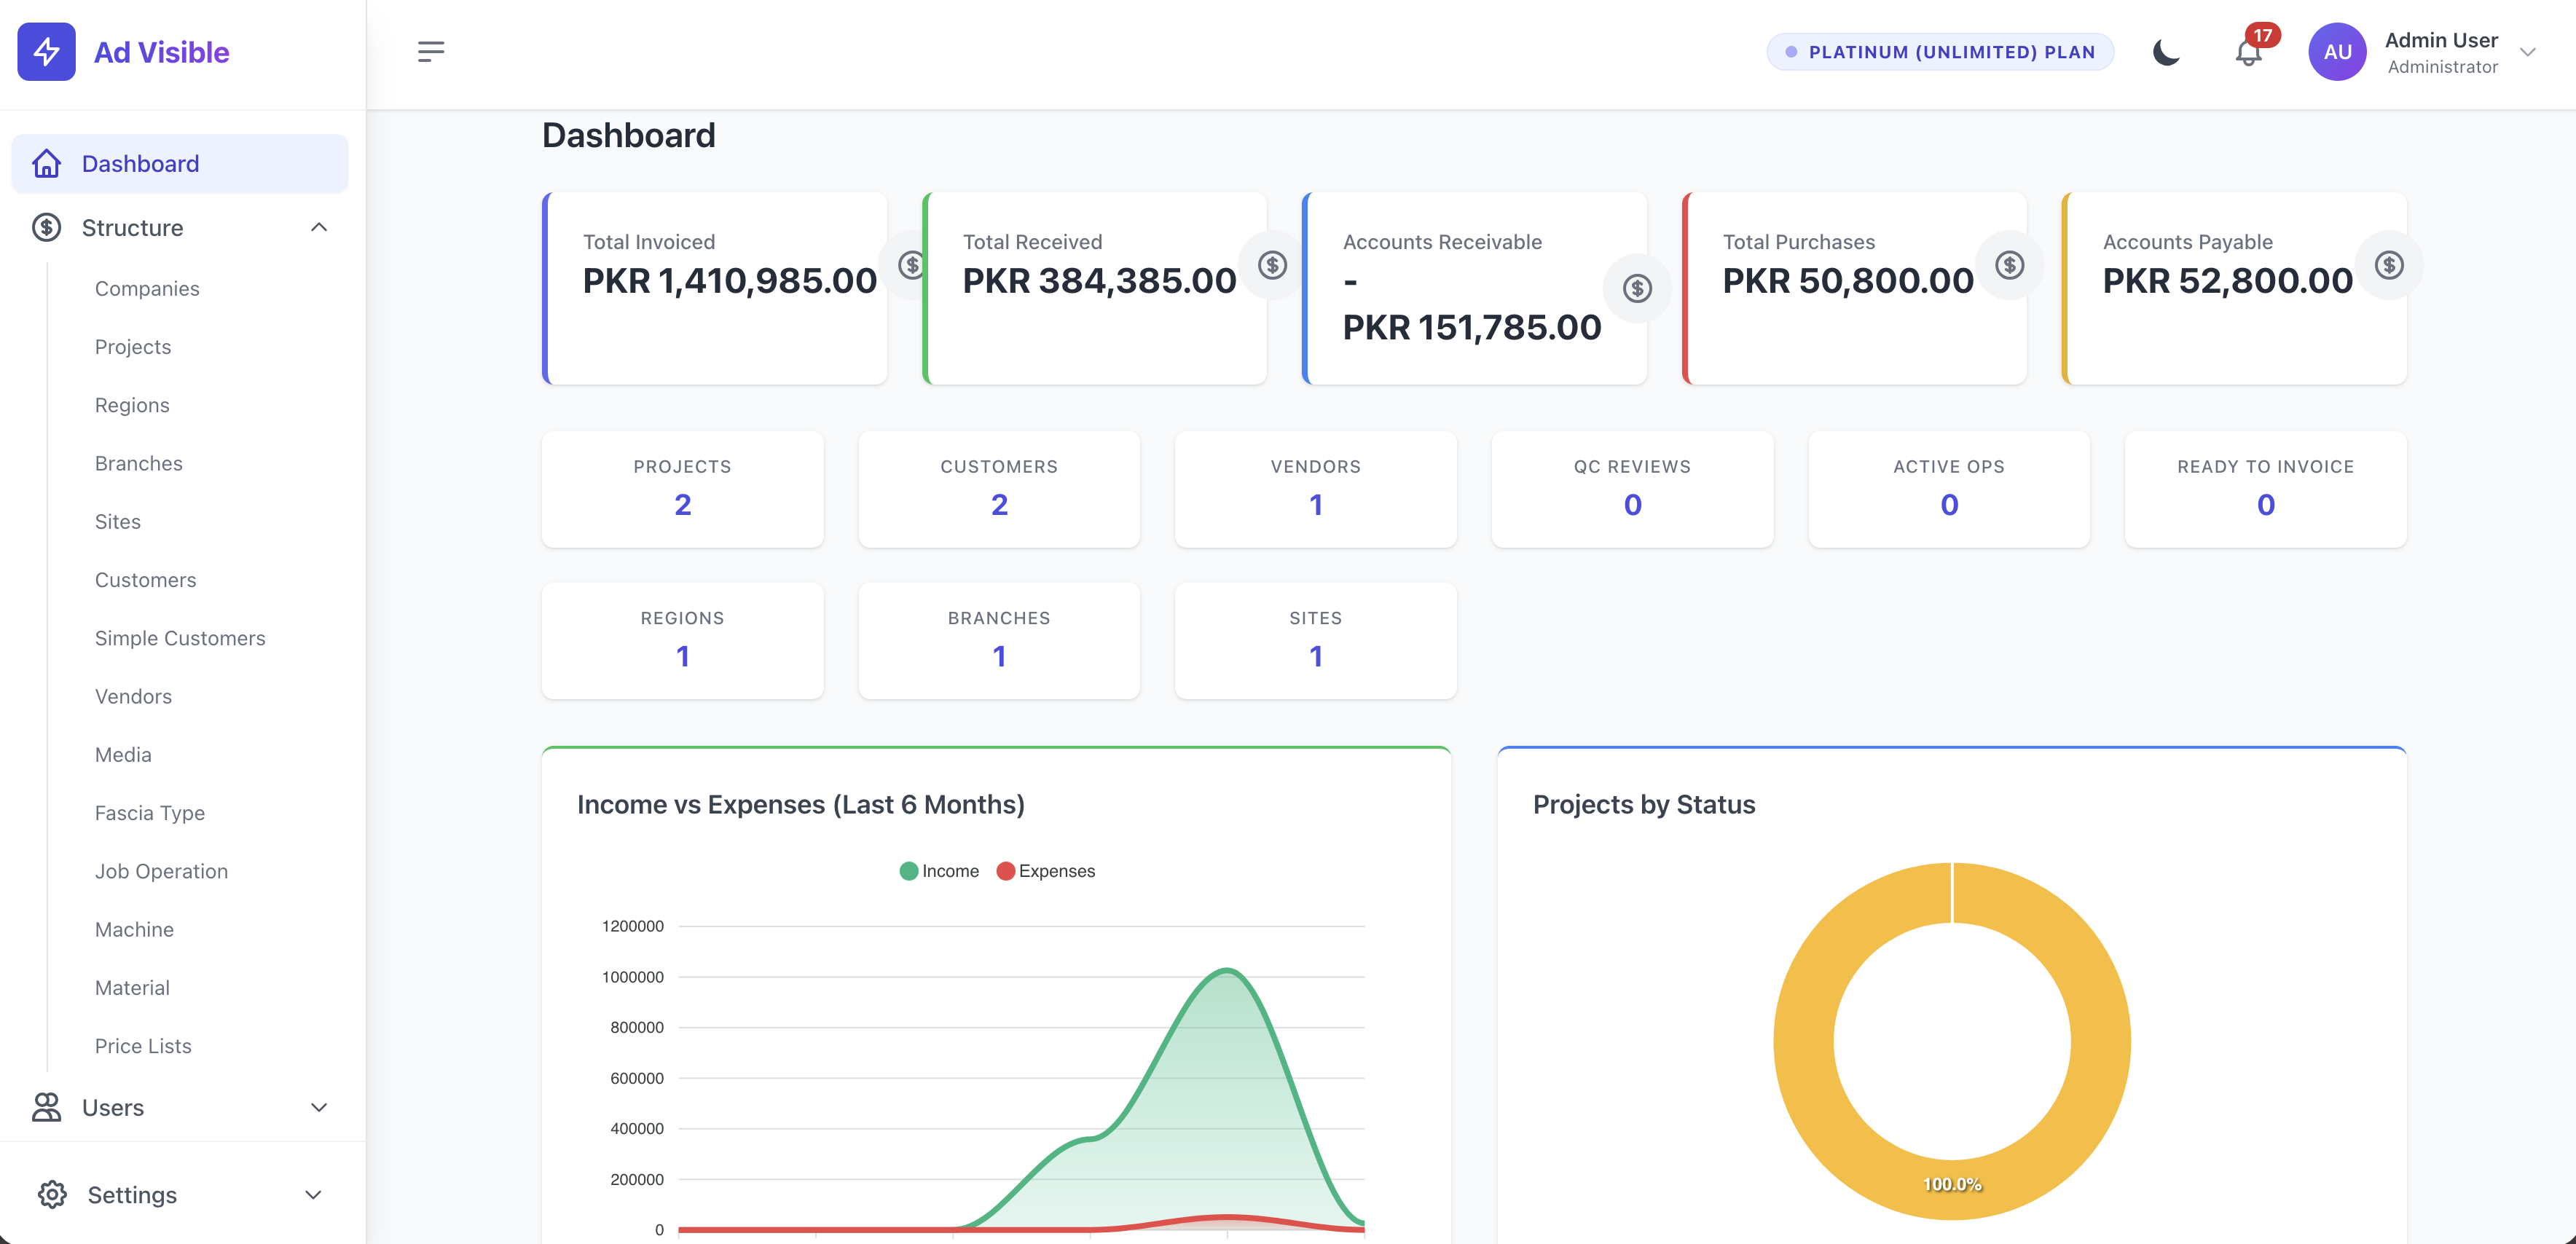Click the dollar icon on Accounts Receivable card
Image resolution: width=2576 pixels, height=1244 pixels.
click(1637, 289)
